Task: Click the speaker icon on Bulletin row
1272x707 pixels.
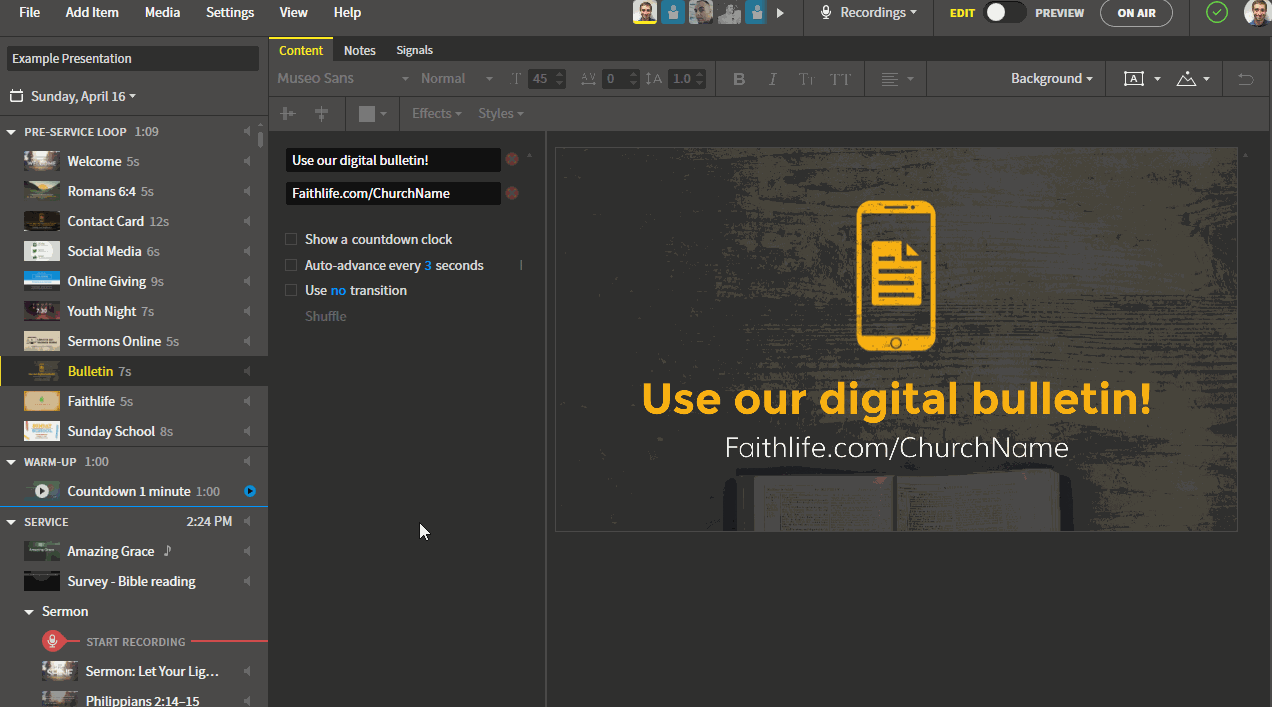Action: click(x=247, y=371)
